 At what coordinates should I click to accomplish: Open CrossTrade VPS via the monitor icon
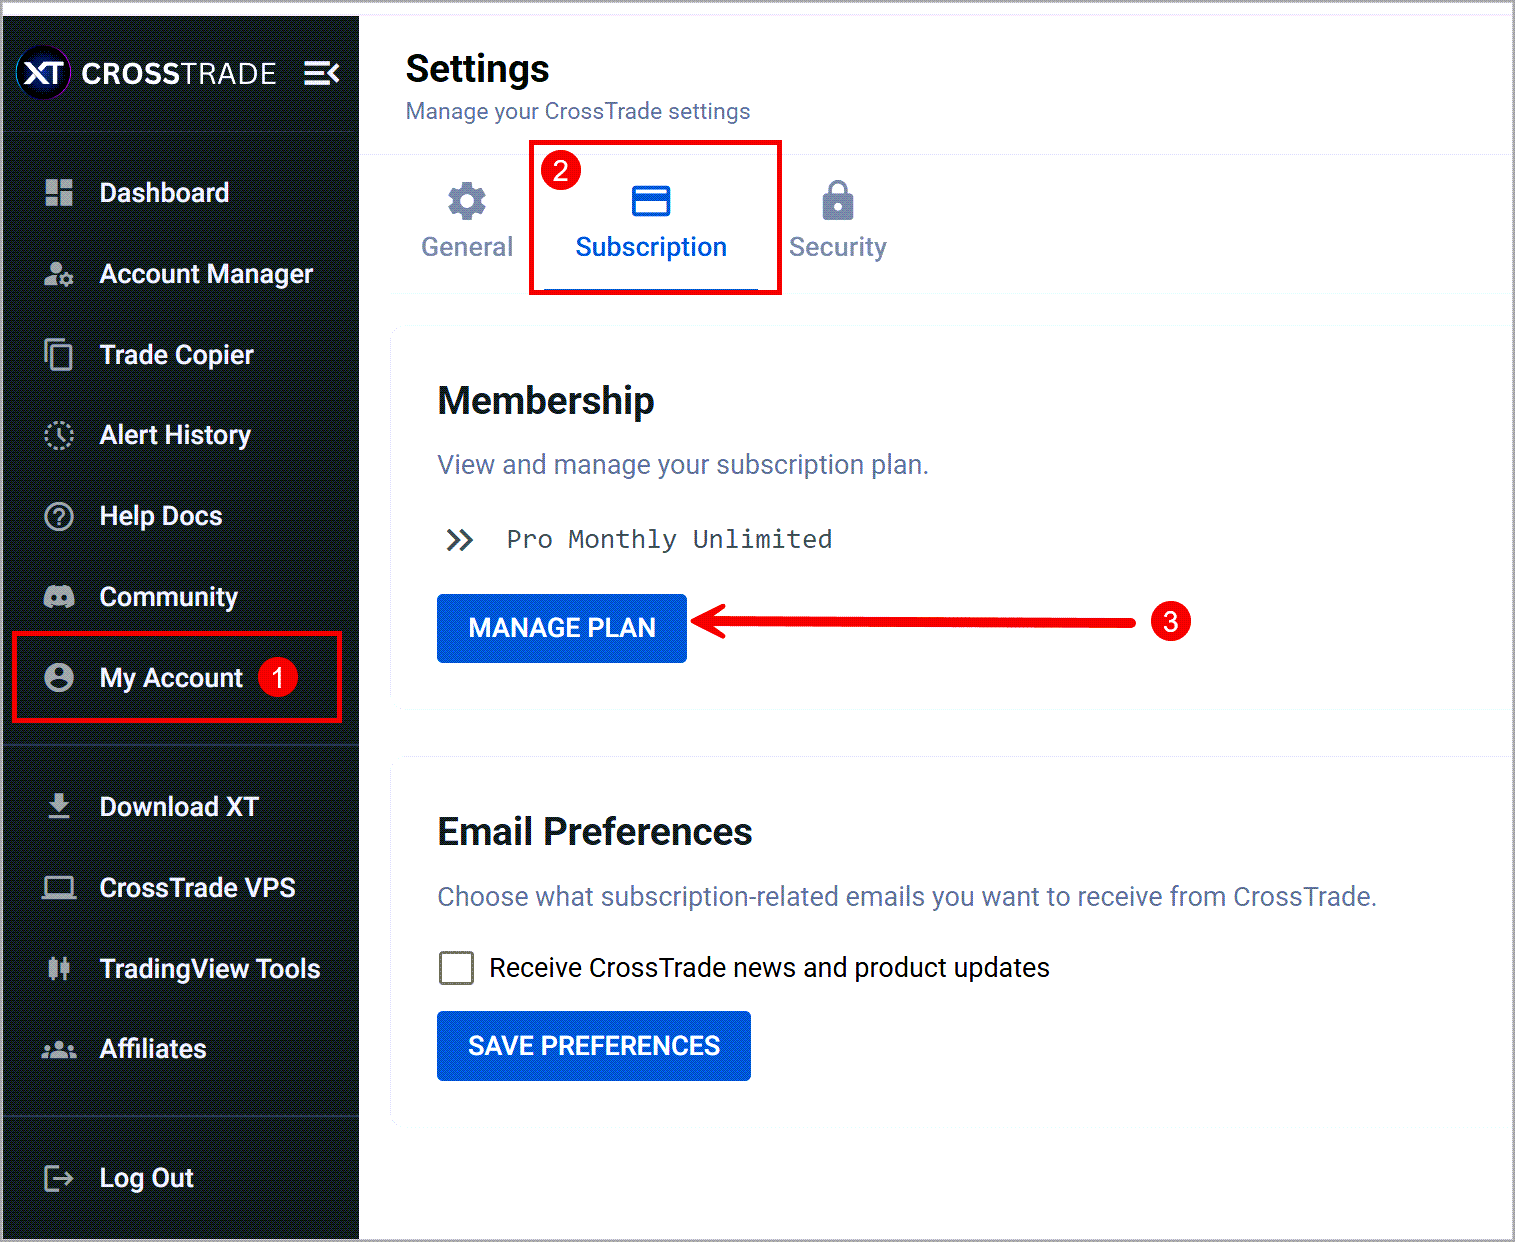[60, 887]
